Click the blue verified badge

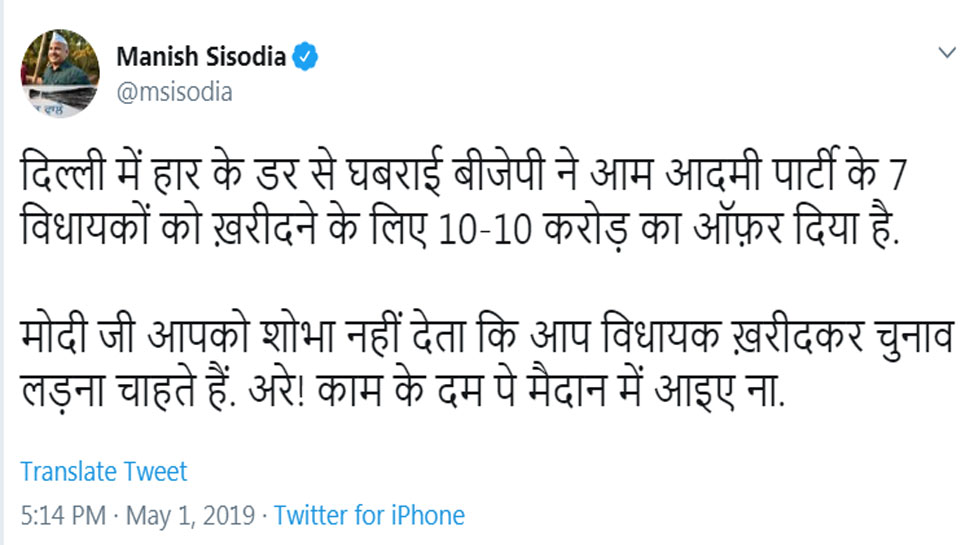pyautogui.click(x=305, y=57)
